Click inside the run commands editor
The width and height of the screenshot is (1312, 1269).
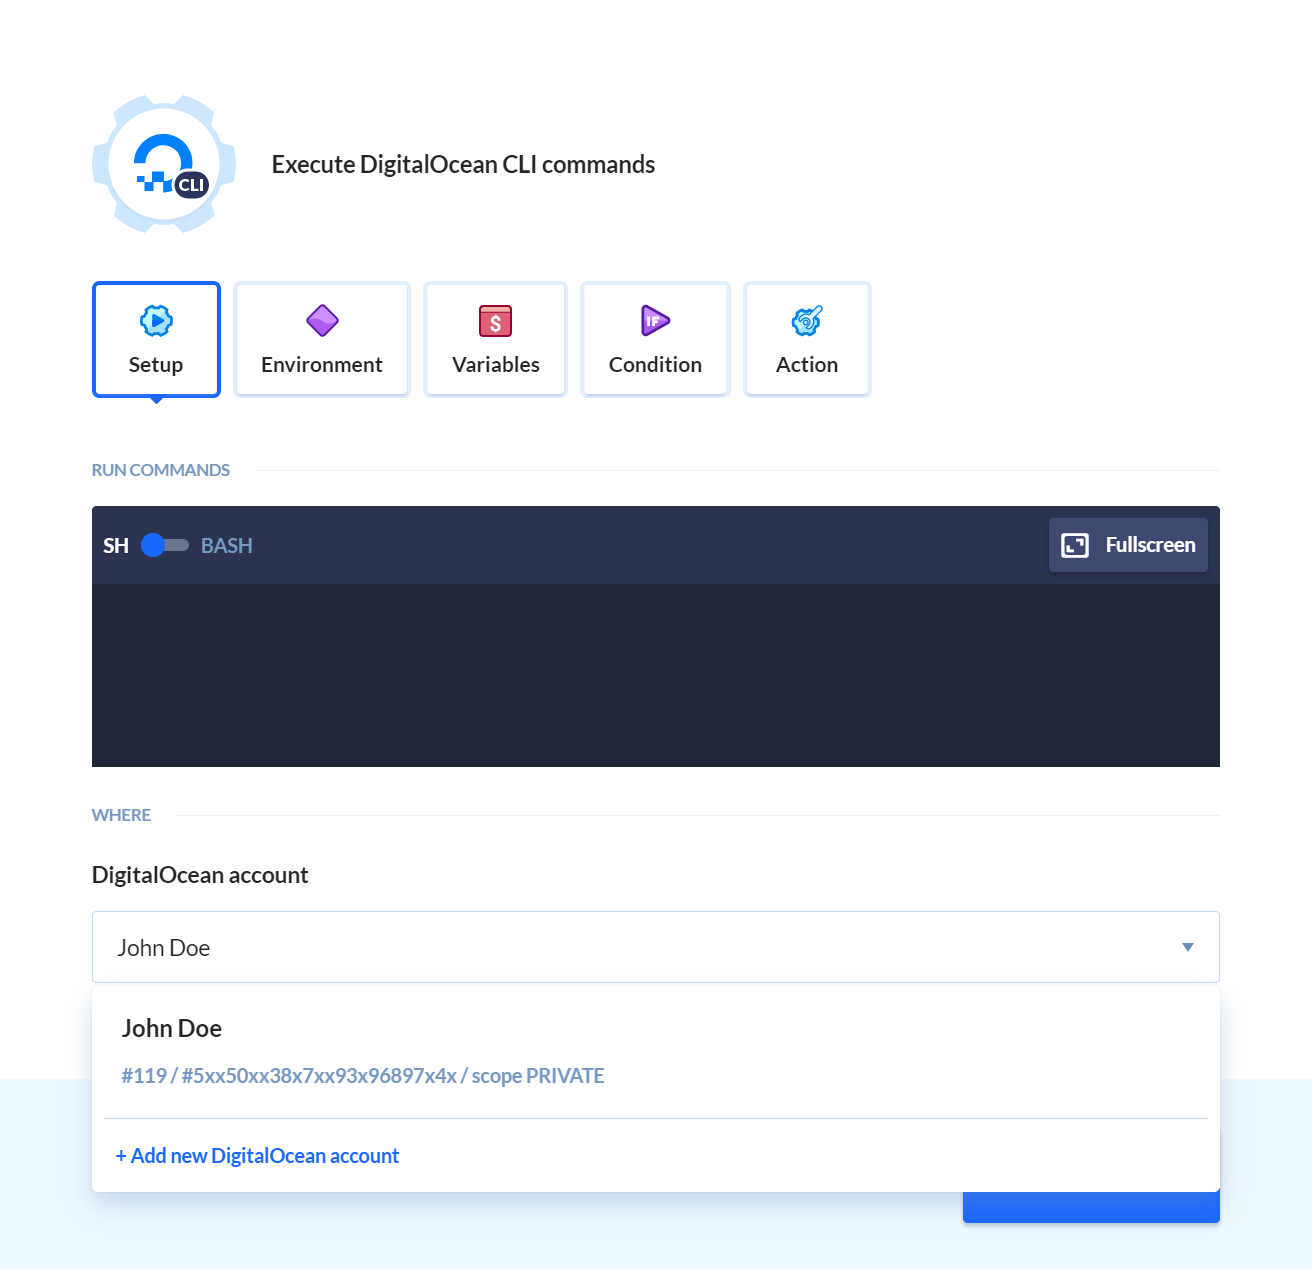[656, 675]
